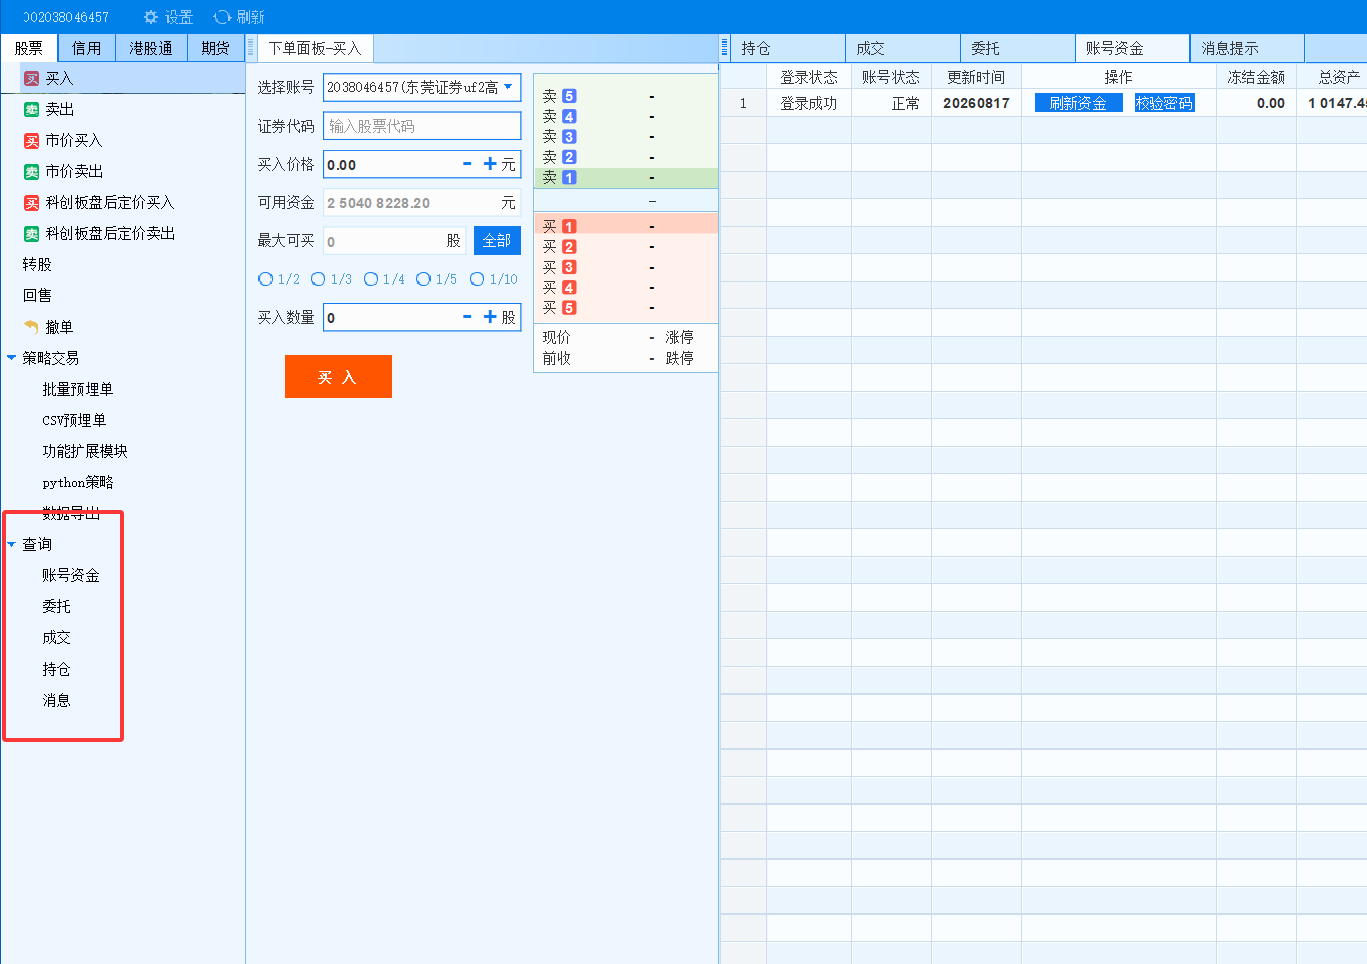Select the 买 3 order book level
This screenshot has height=964, width=1367.
click(x=626, y=267)
